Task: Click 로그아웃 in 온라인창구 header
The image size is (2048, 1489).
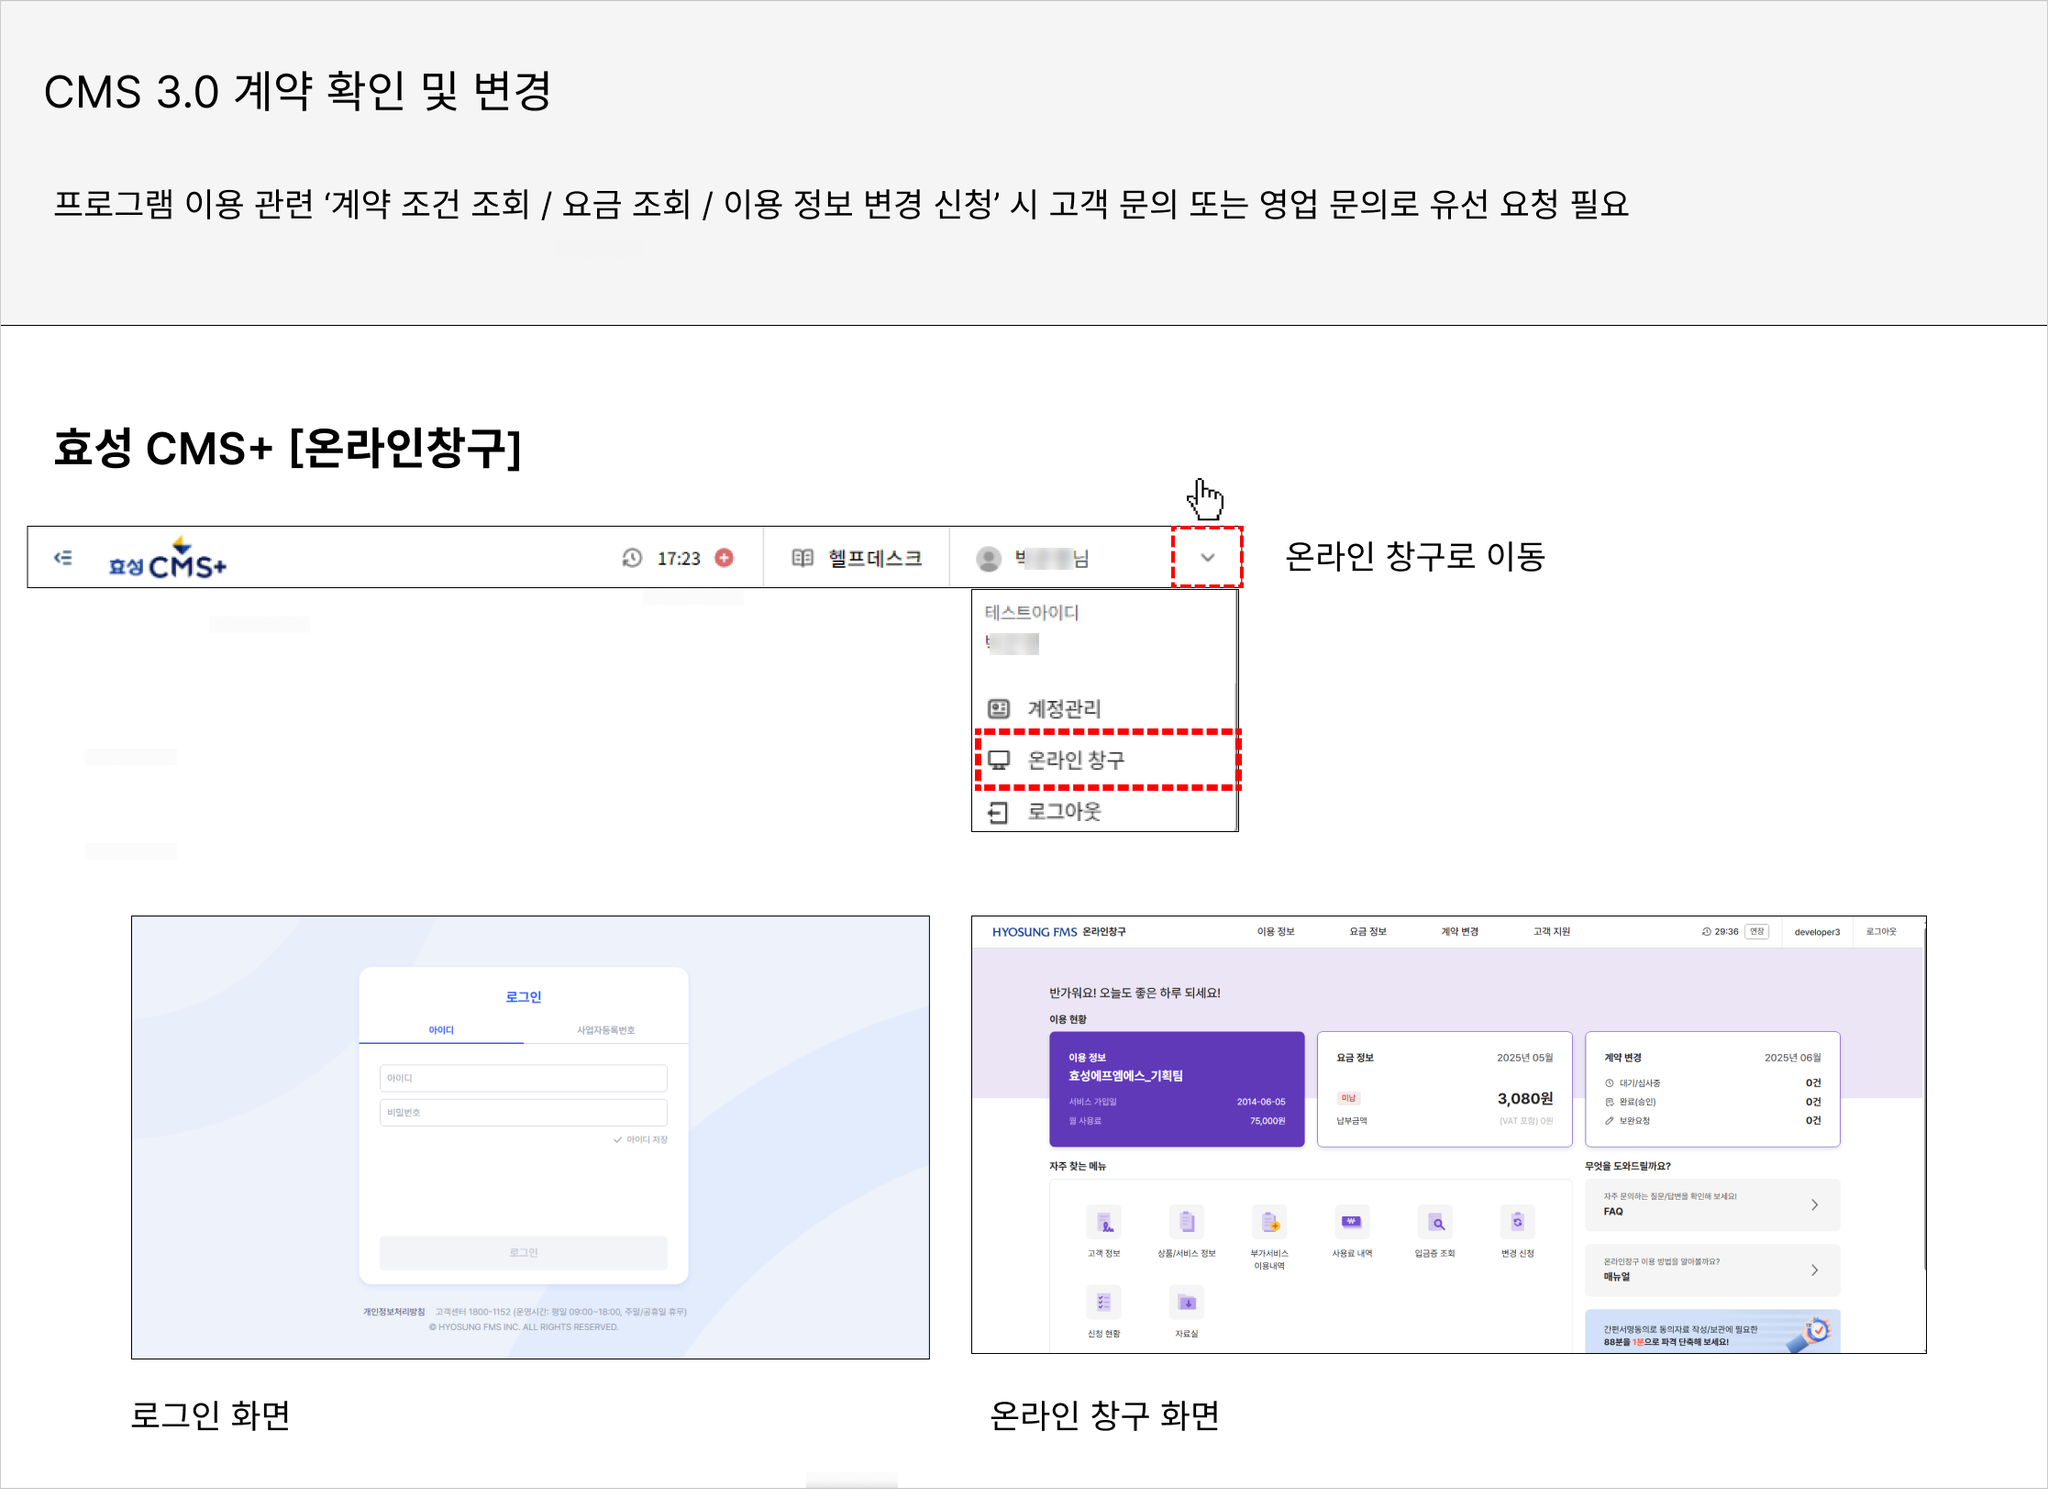Action: (x=1881, y=932)
